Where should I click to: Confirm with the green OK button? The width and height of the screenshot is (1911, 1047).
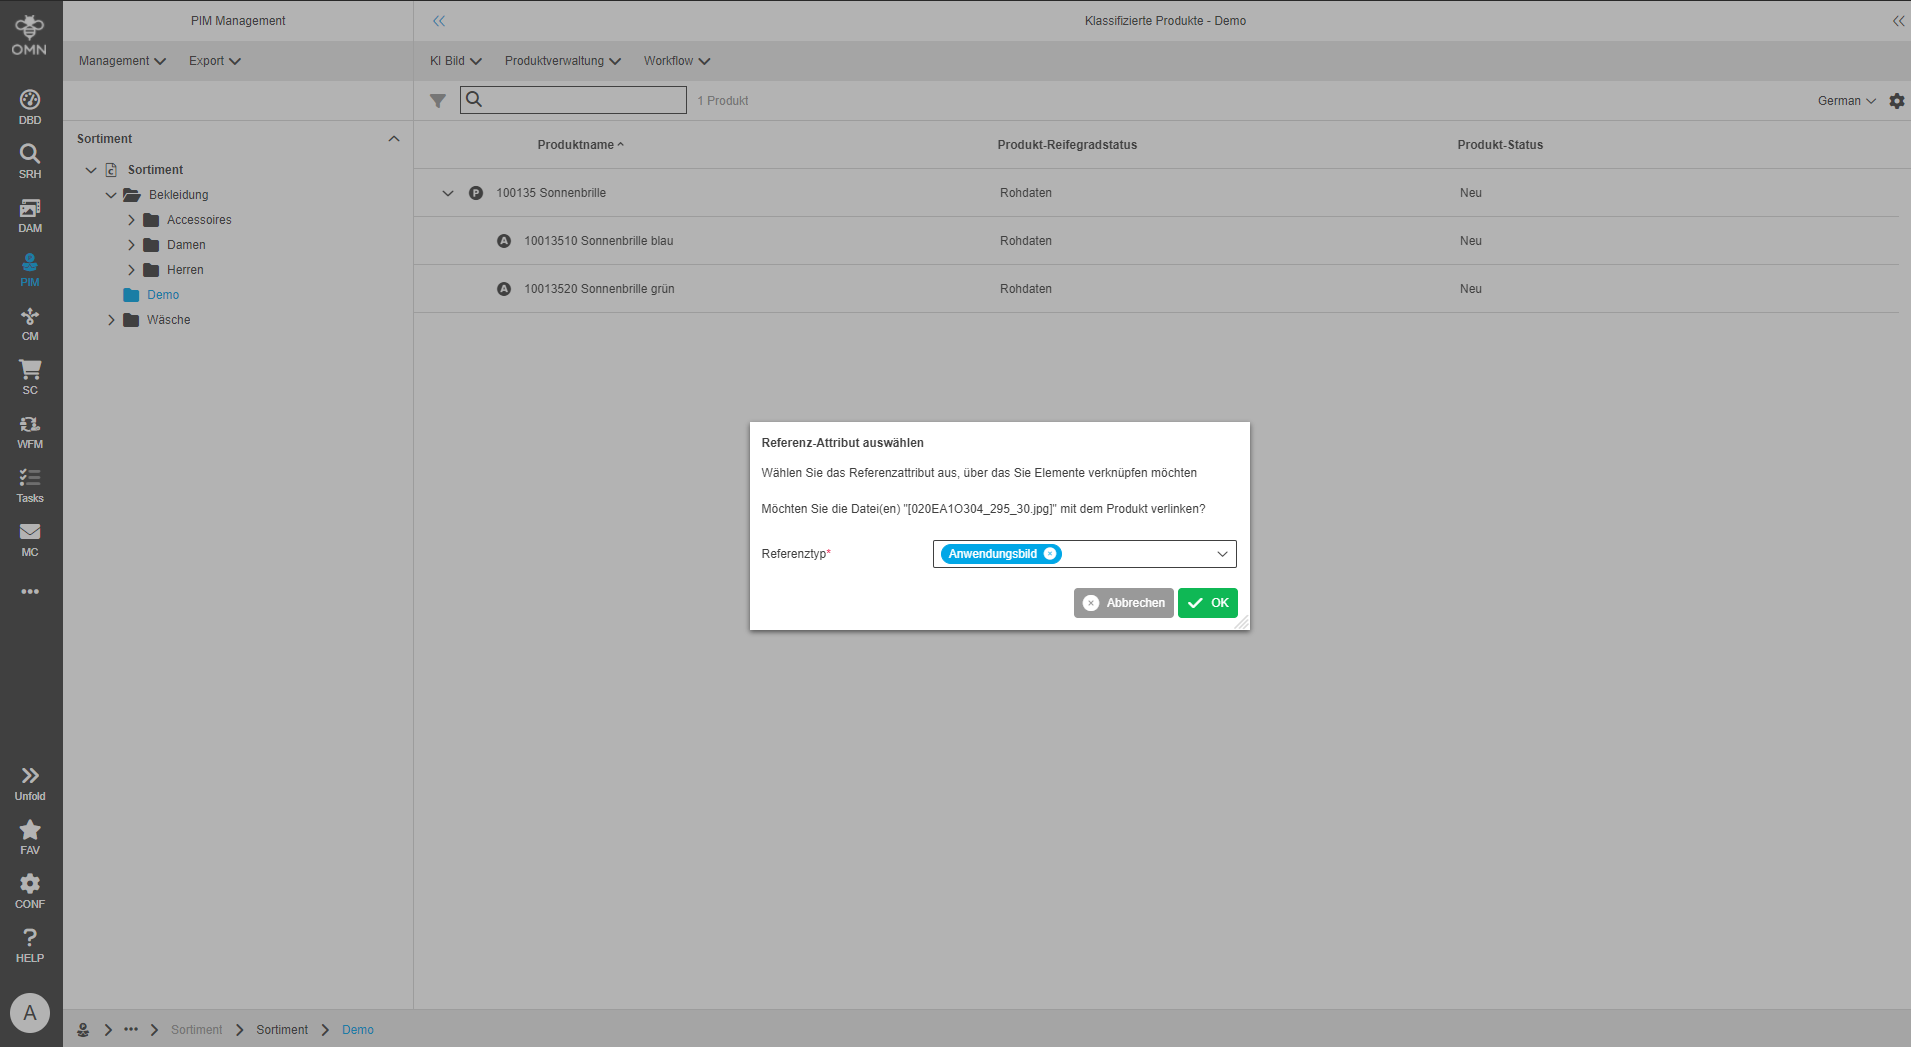click(1208, 603)
